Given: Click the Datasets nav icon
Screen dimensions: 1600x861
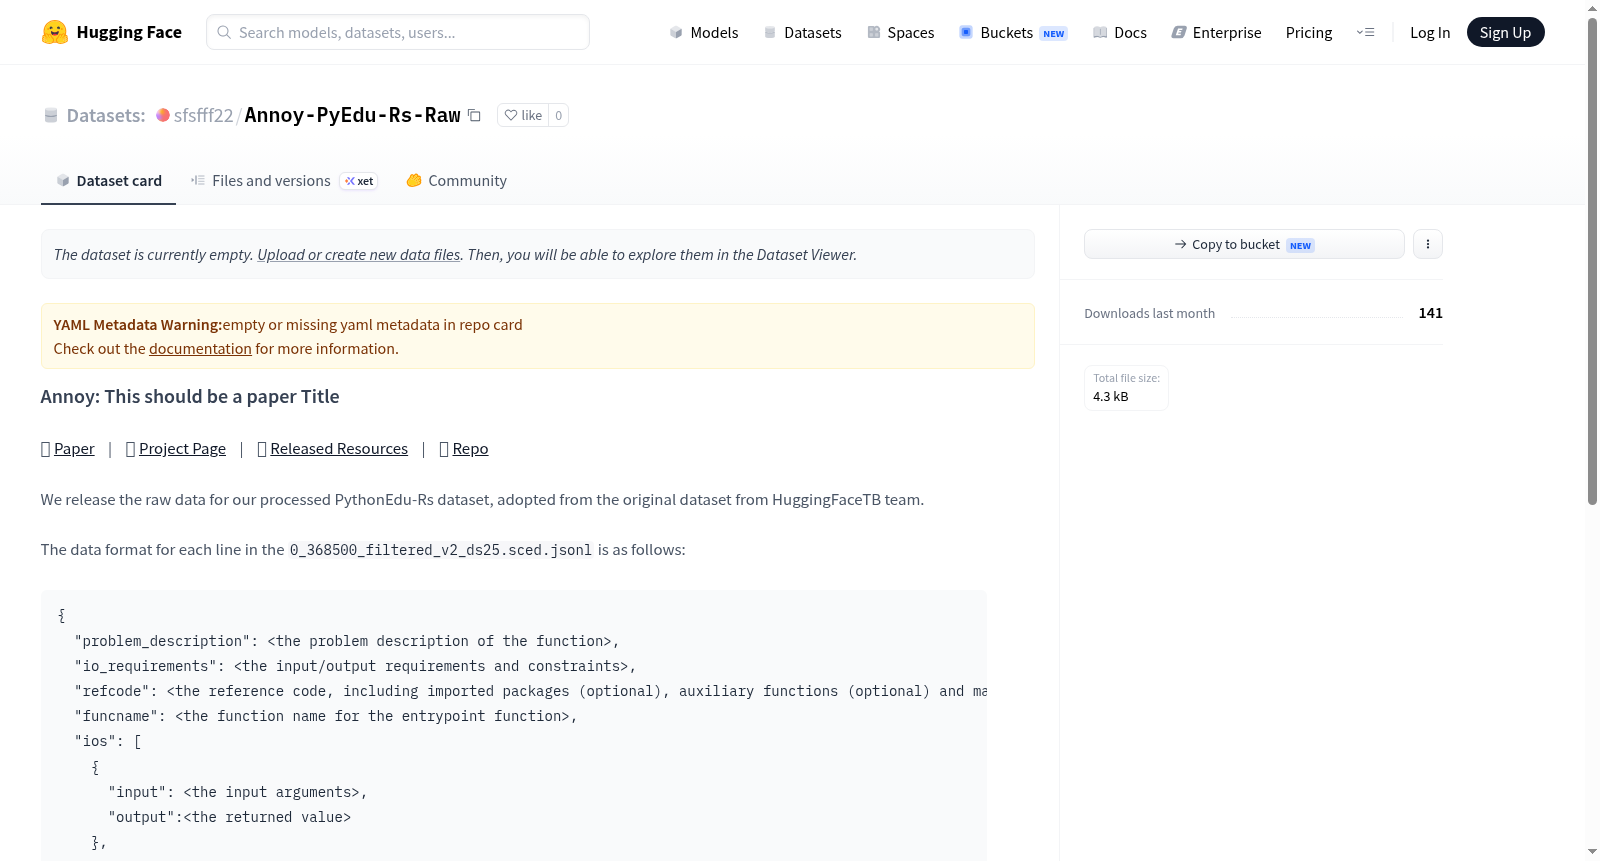Looking at the screenshot, I should (770, 32).
